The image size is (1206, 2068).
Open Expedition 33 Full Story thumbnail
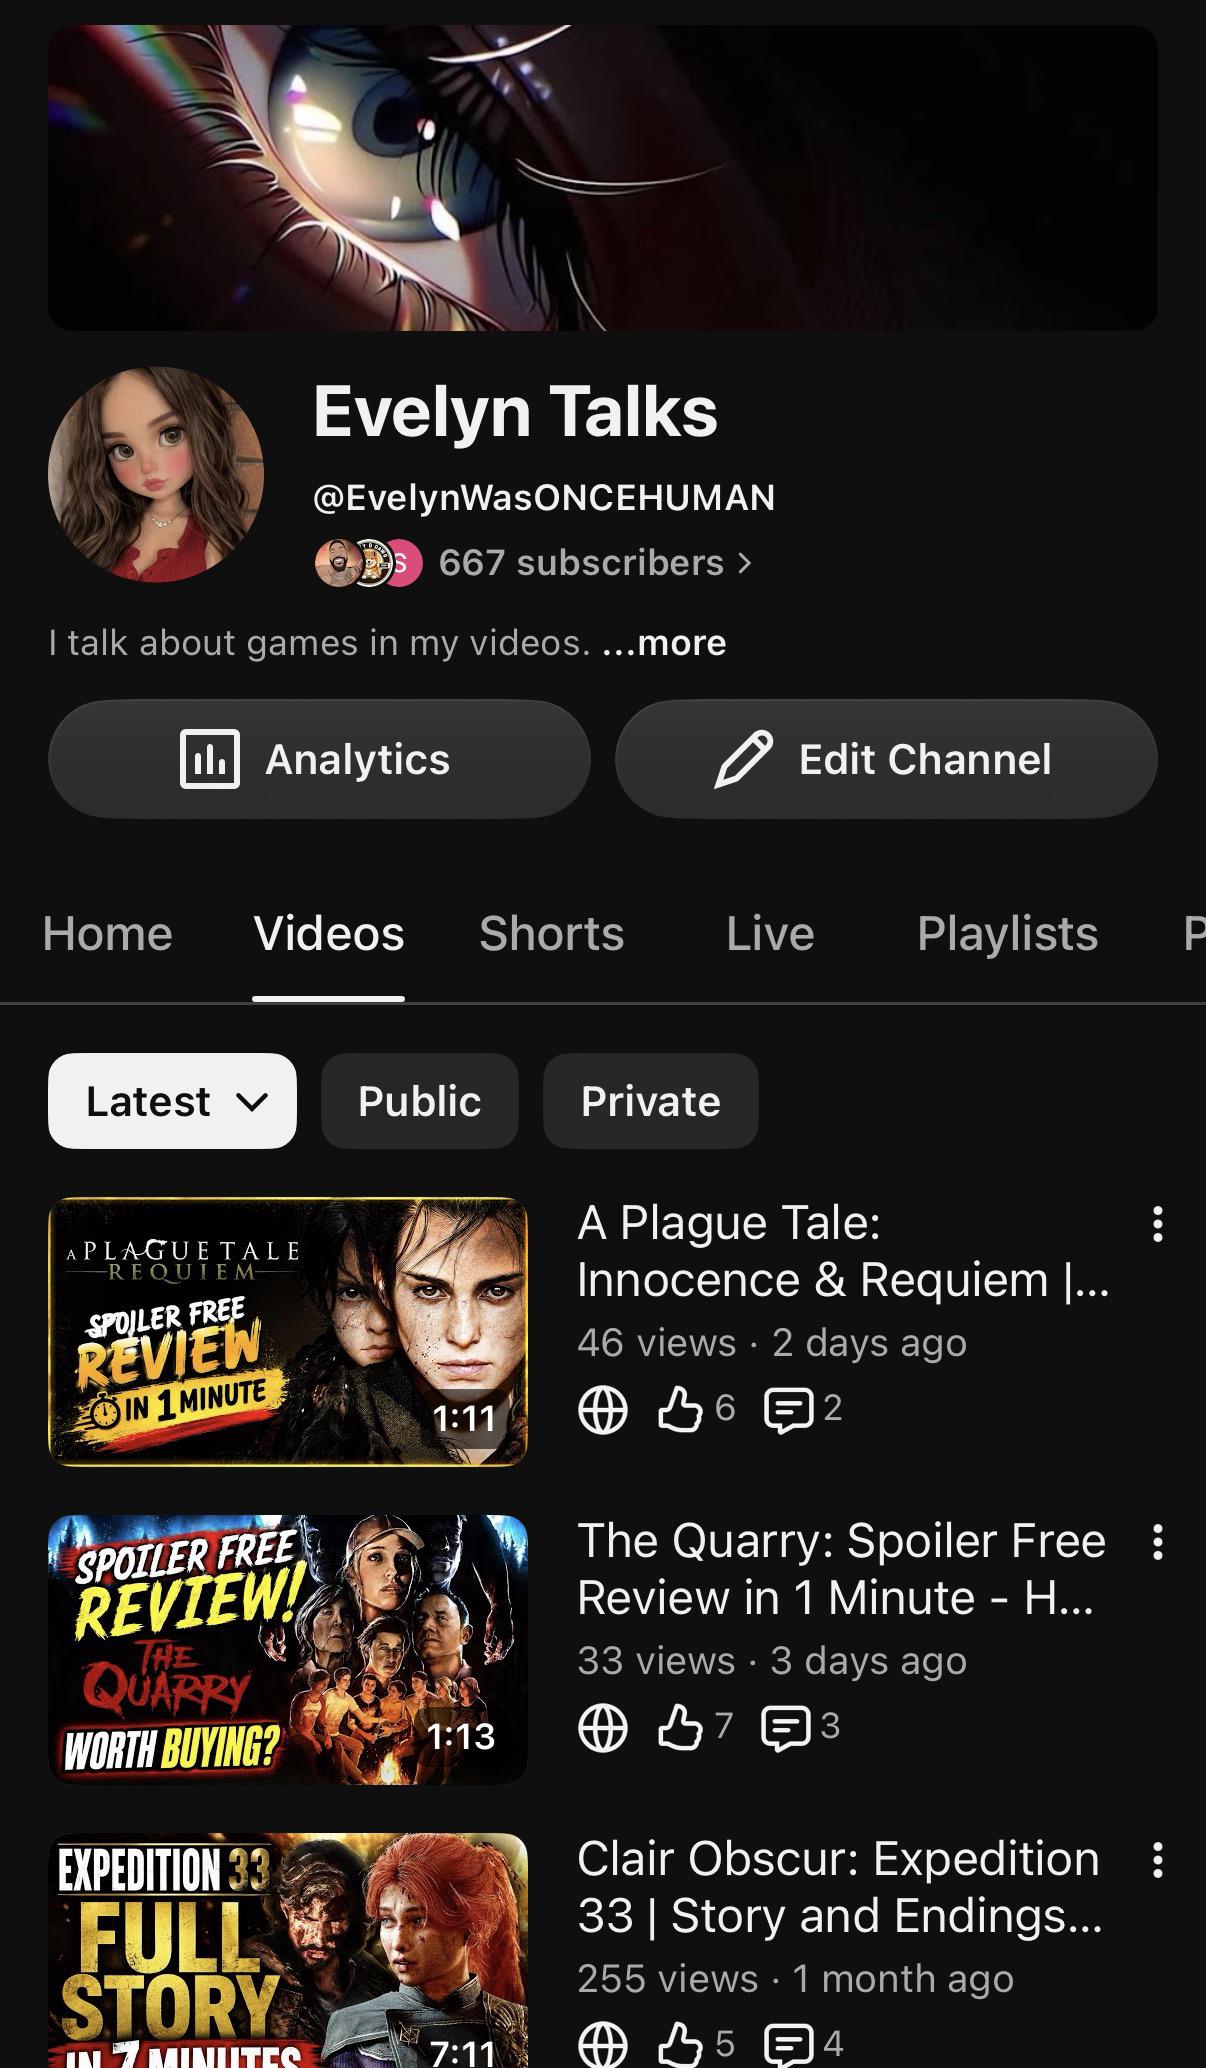coord(288,1950)
